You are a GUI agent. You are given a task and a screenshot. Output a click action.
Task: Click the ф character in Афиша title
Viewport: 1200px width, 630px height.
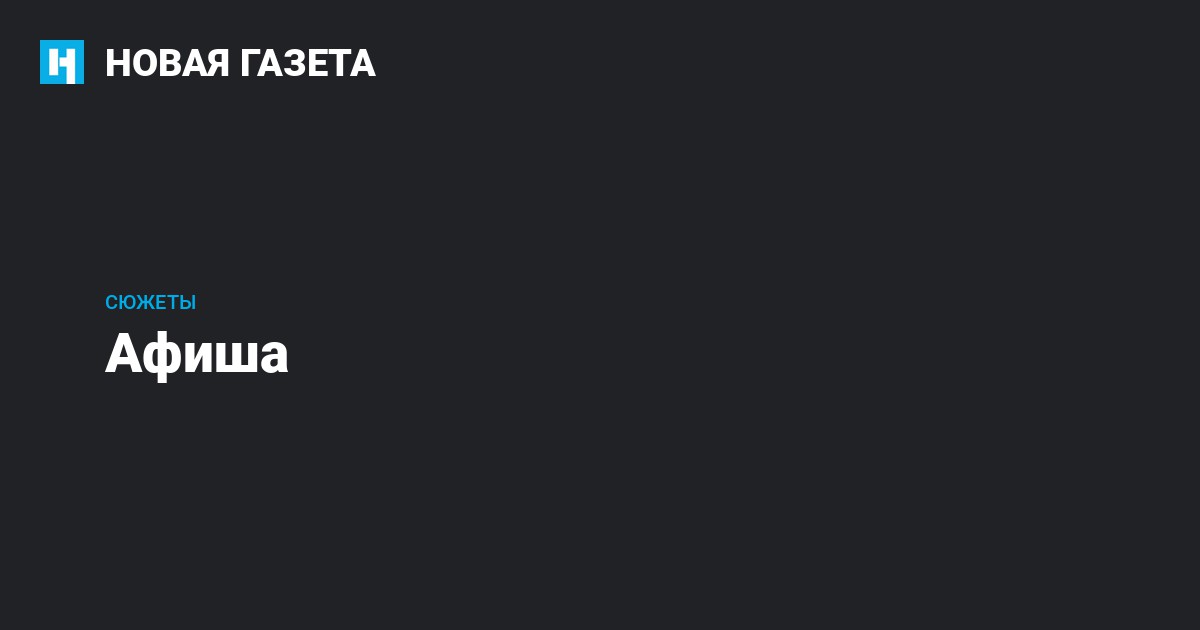[x=162, y=357]
